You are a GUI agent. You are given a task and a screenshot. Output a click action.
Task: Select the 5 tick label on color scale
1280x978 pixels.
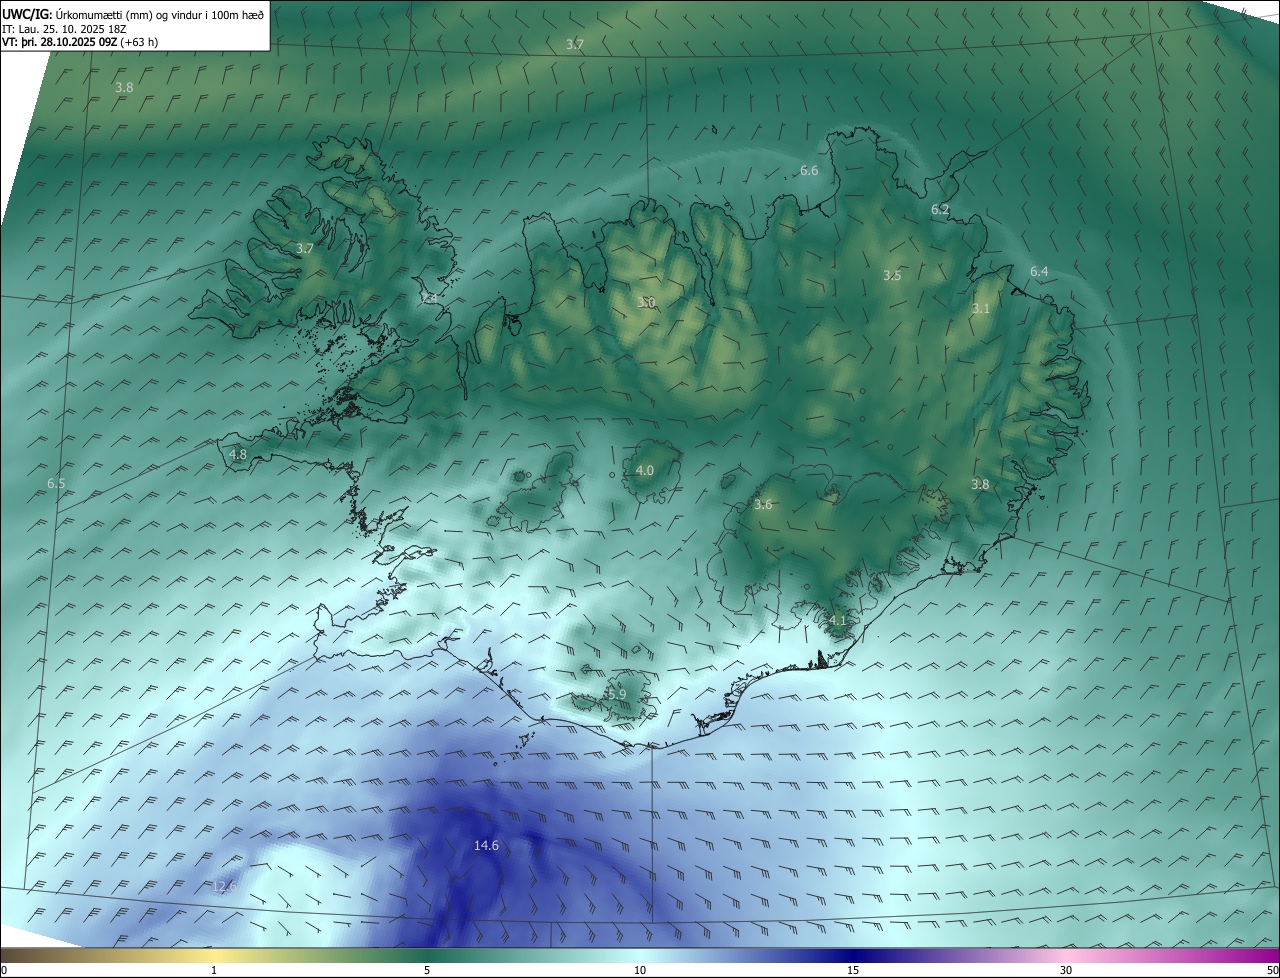(x=427, y=970)
